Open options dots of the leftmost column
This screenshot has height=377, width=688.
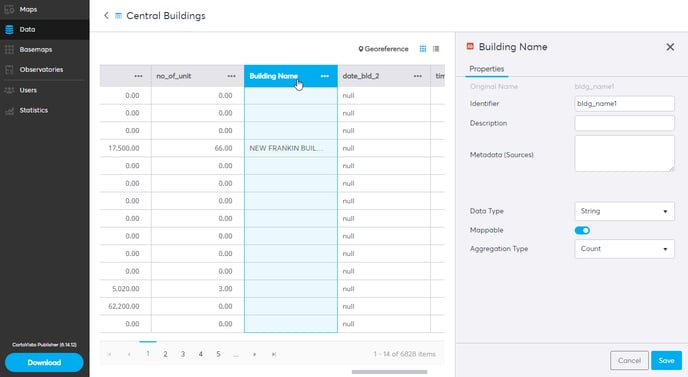coord(138,76)
